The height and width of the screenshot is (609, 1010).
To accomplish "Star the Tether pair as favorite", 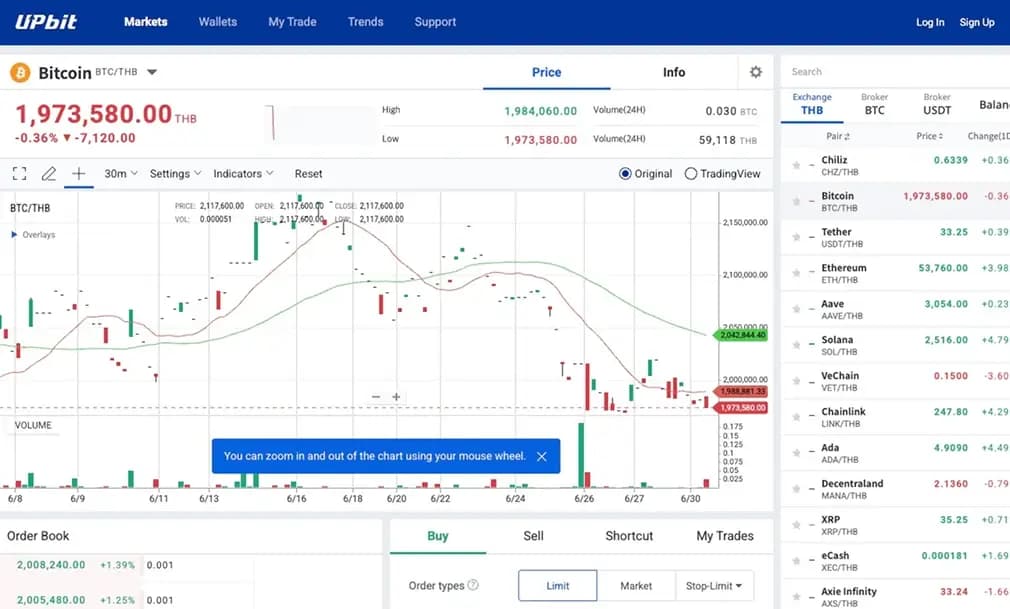I will [796, 237].
